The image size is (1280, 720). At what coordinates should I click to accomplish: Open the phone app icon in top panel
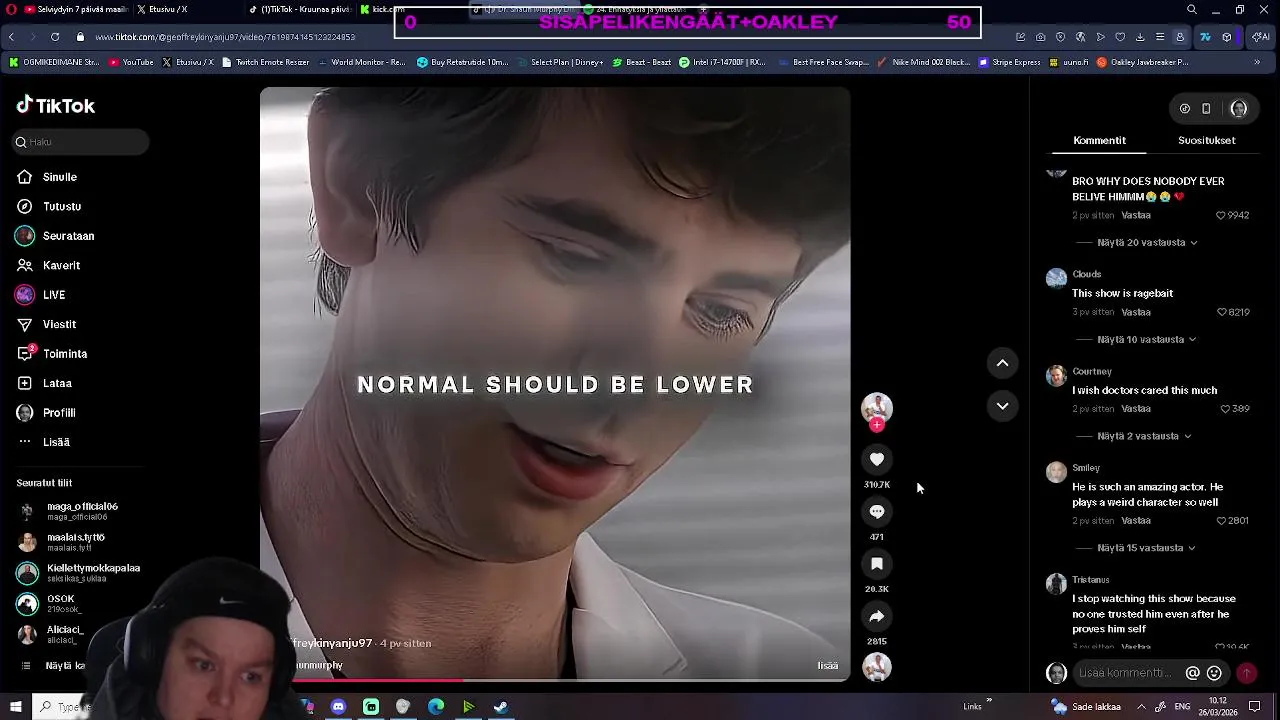(1206, 108)
